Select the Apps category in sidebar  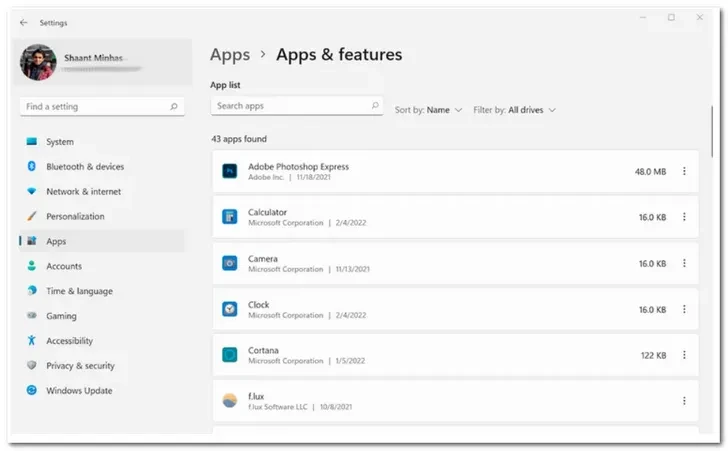pos(102,241)
